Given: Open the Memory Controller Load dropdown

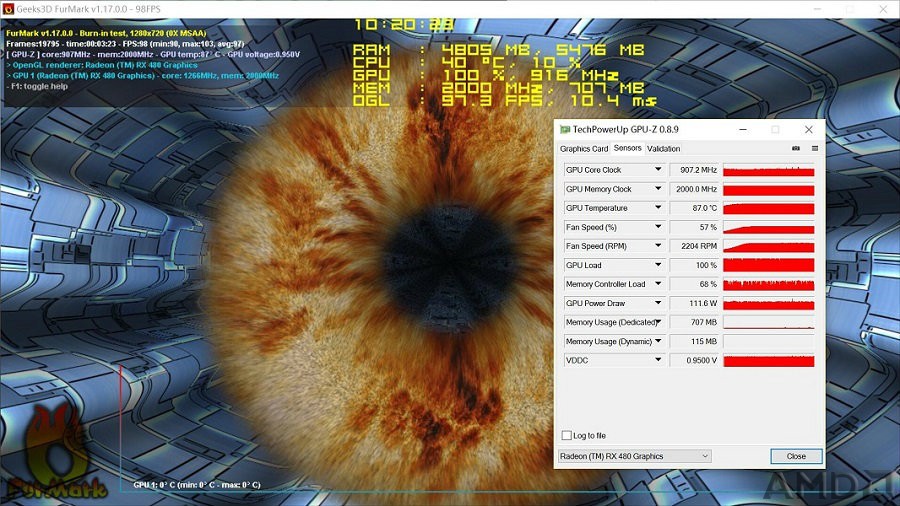Looking at the screenshot, I should point(658,284).
